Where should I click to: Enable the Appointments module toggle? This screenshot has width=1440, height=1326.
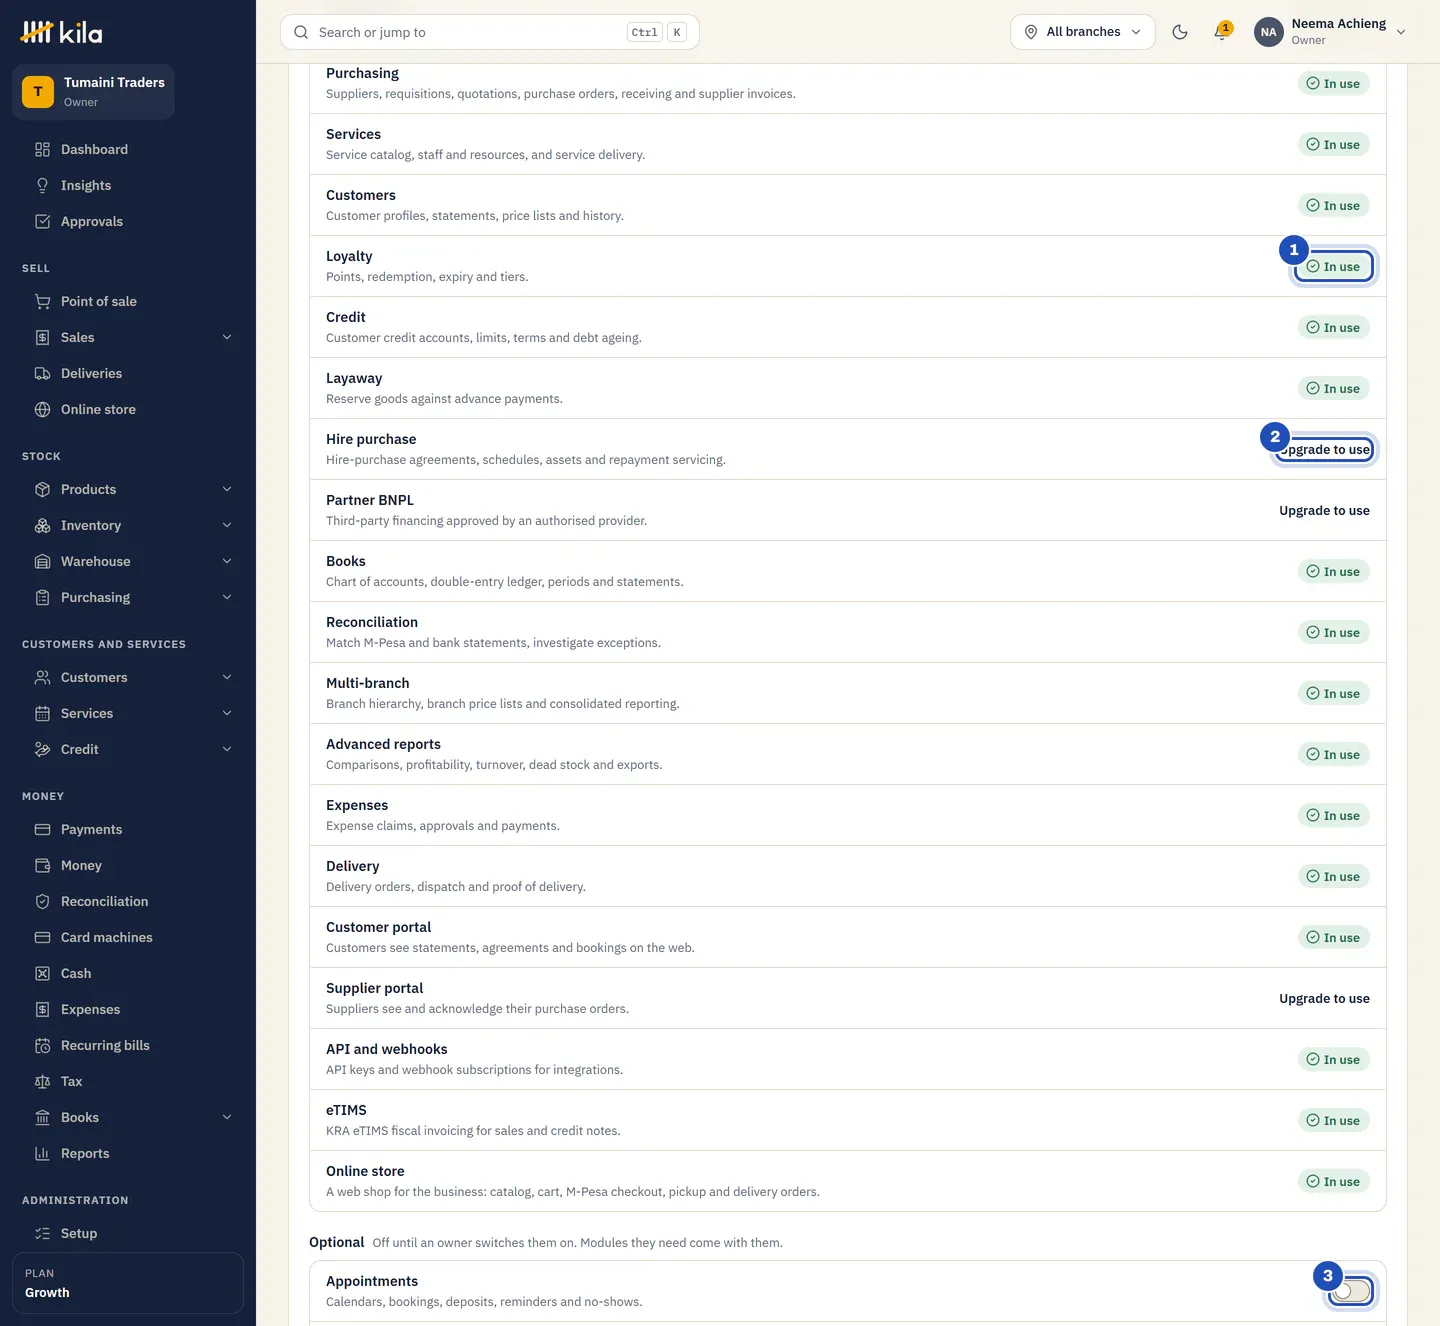pyautogui.click(x=1351, y=1291)
